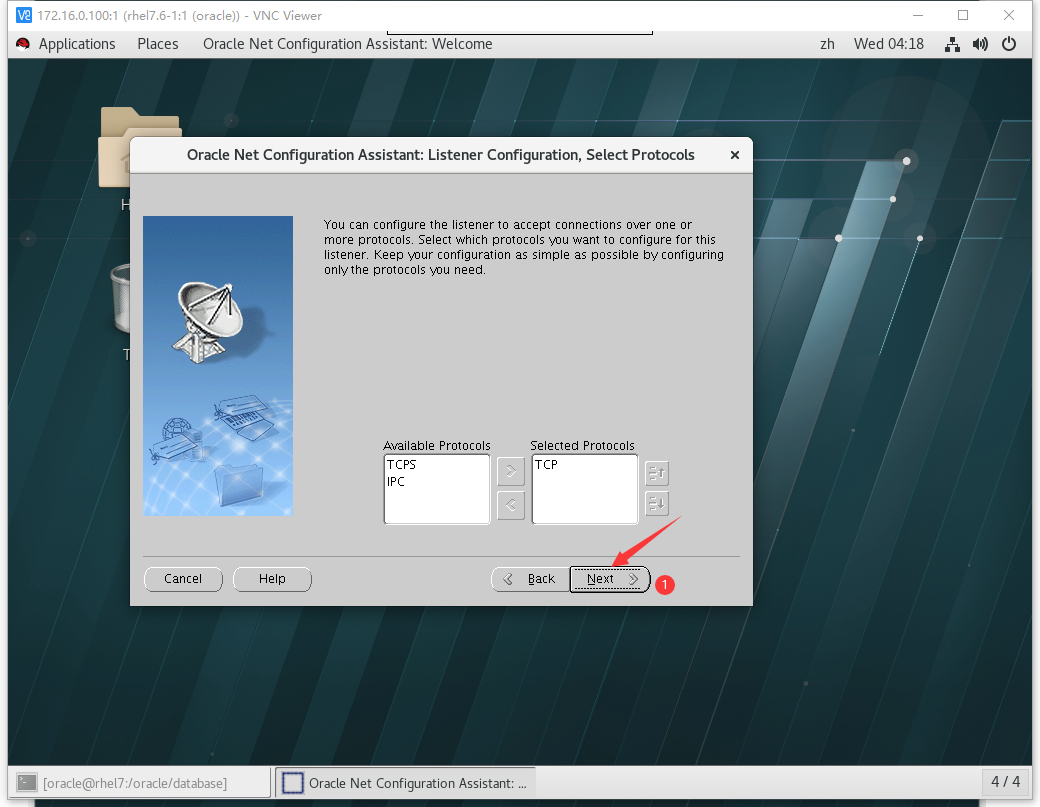Demote selected protocol down in order
The width and height of the screenshot is (1040, 807).
(x=657, y=504)
